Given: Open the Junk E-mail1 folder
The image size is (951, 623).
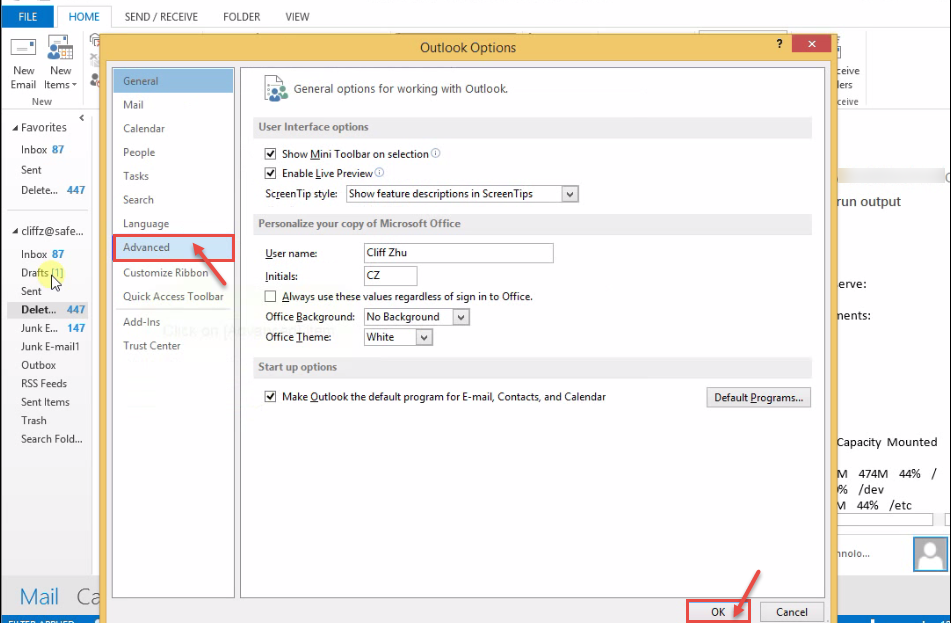Looking at the screenshot, I should coord(50,346).
